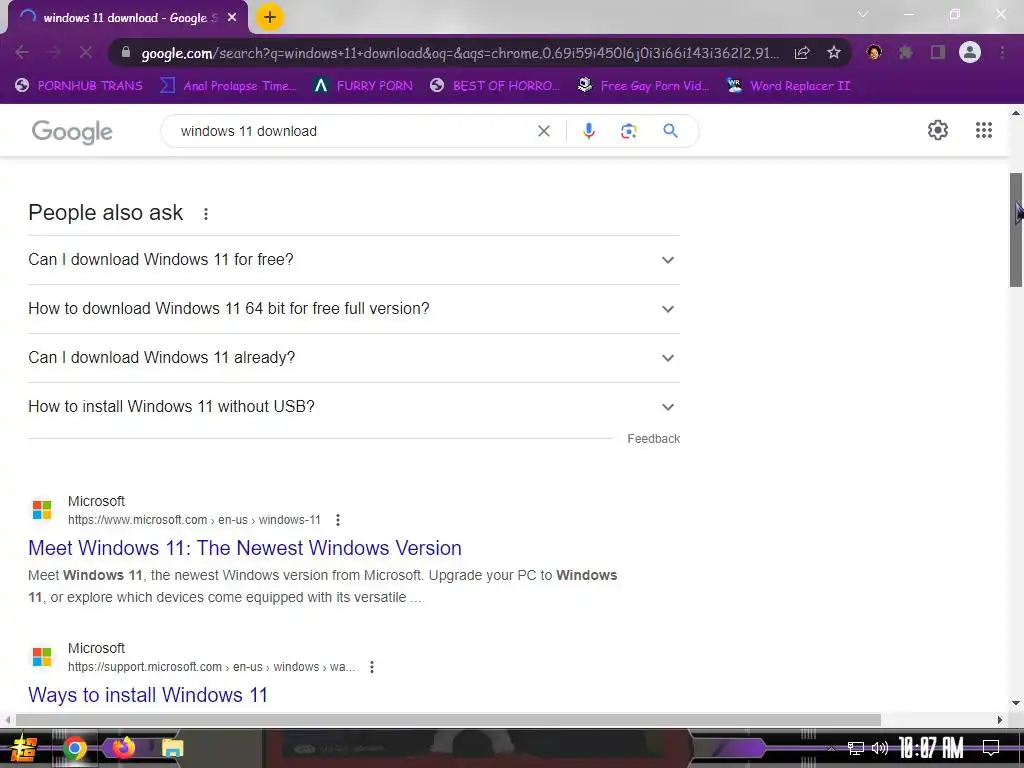Launch Firefox from the taskbar
The image size is (1024, 768).
pyautogui.click(x=123, y=748)
